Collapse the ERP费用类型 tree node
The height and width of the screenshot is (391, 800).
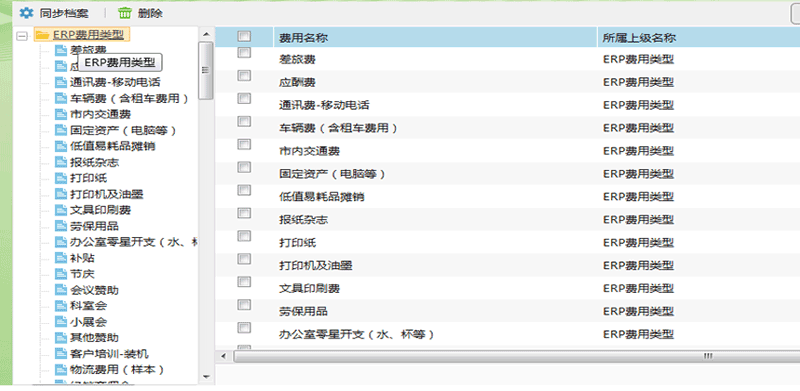[22, 36]
